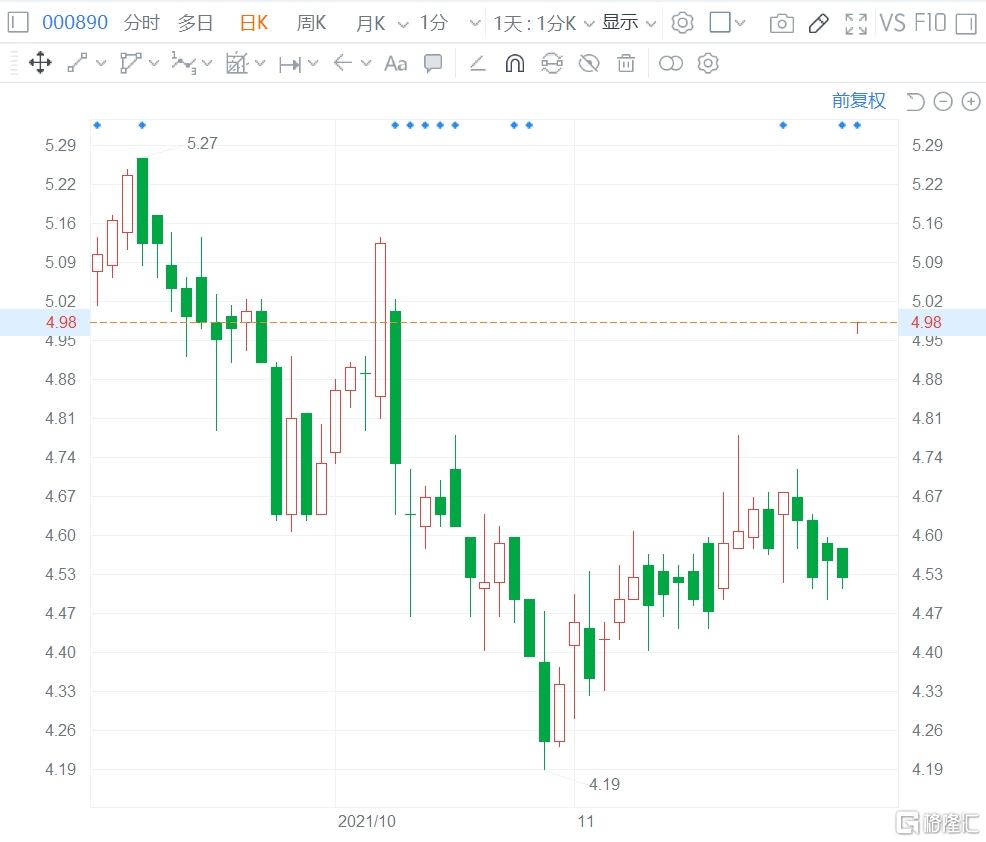Zoom in chart with plus icon

point(971,102)
